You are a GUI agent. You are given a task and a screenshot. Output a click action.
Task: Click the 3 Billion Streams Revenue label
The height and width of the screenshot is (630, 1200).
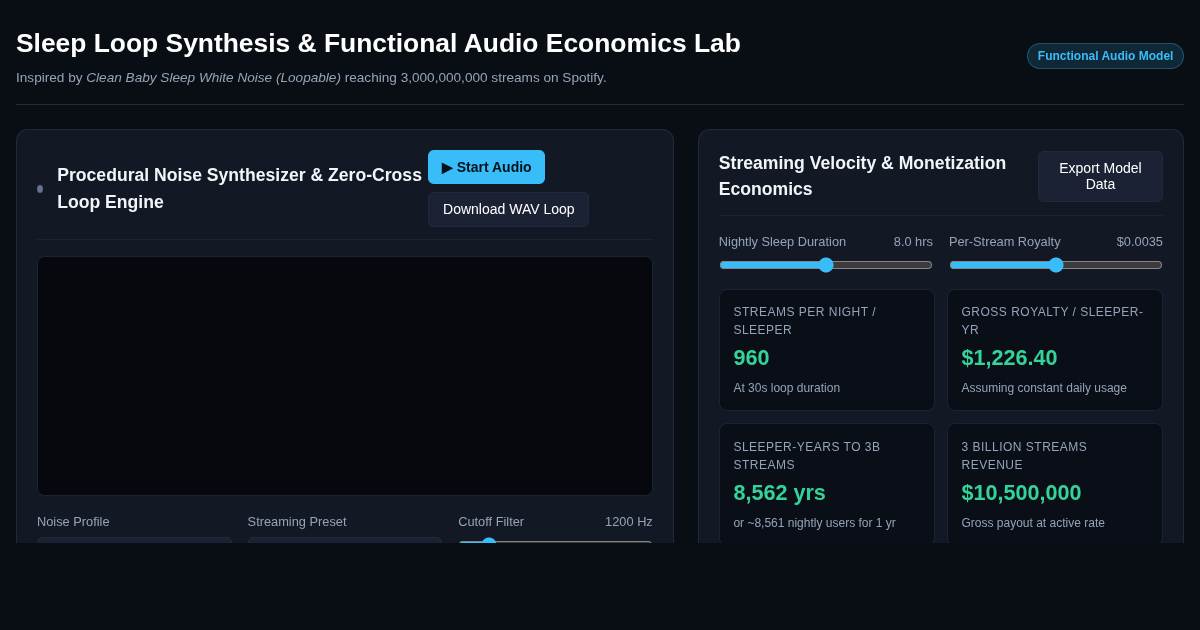pyautogui.click(x=1024, y=456)
